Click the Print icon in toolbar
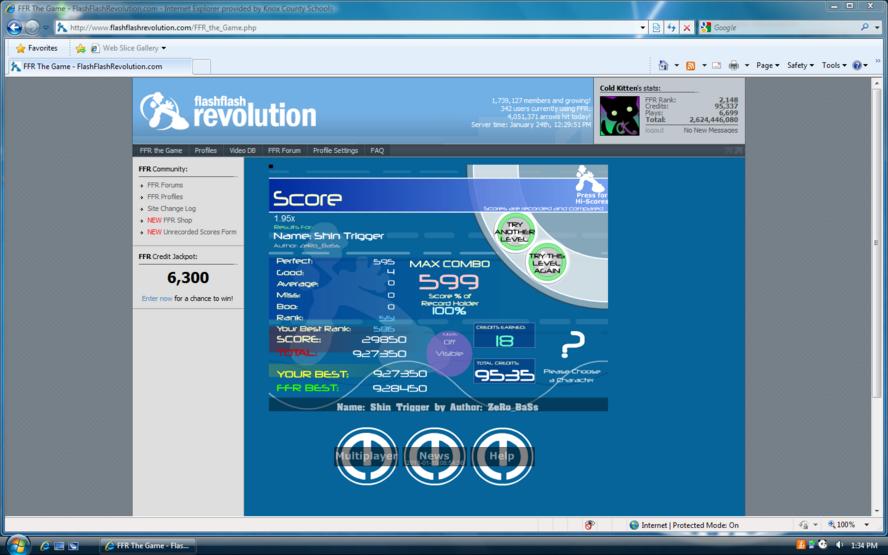This screenshot has width=888, height=555. [x=733, y=66]
